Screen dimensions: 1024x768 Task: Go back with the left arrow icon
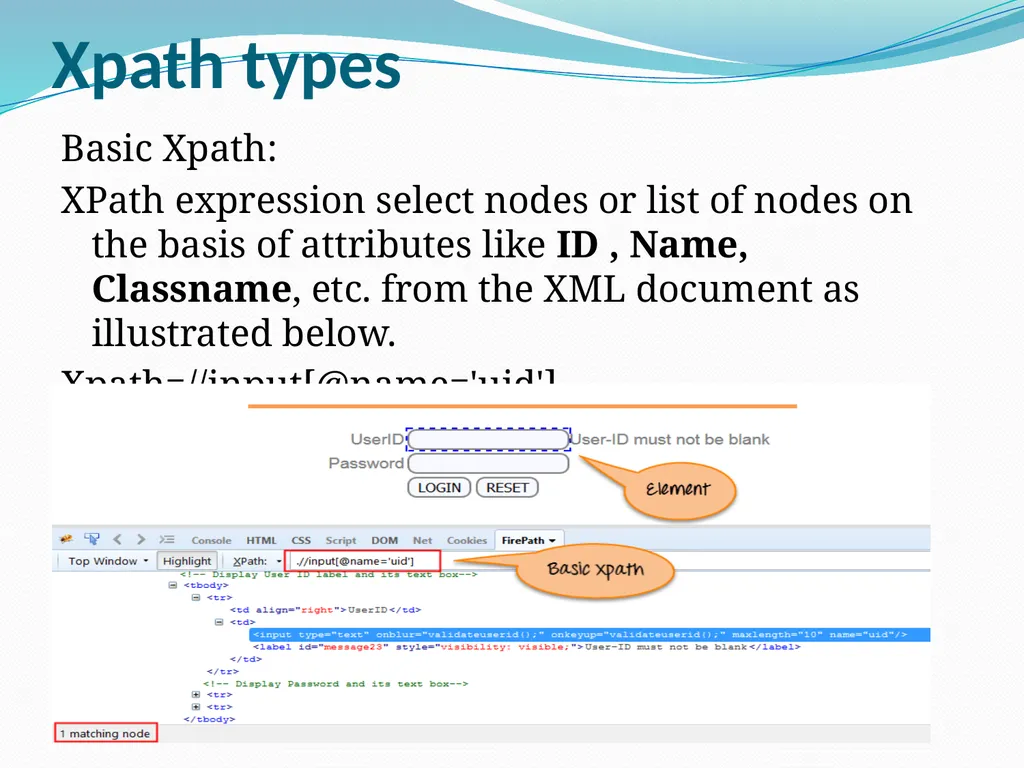pyautogui.click(x=118, y=539)
